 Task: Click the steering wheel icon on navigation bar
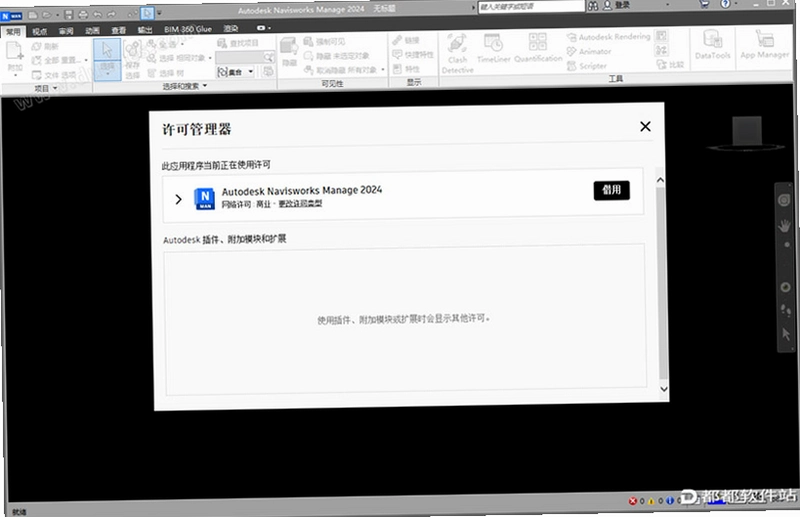[784, 200]
